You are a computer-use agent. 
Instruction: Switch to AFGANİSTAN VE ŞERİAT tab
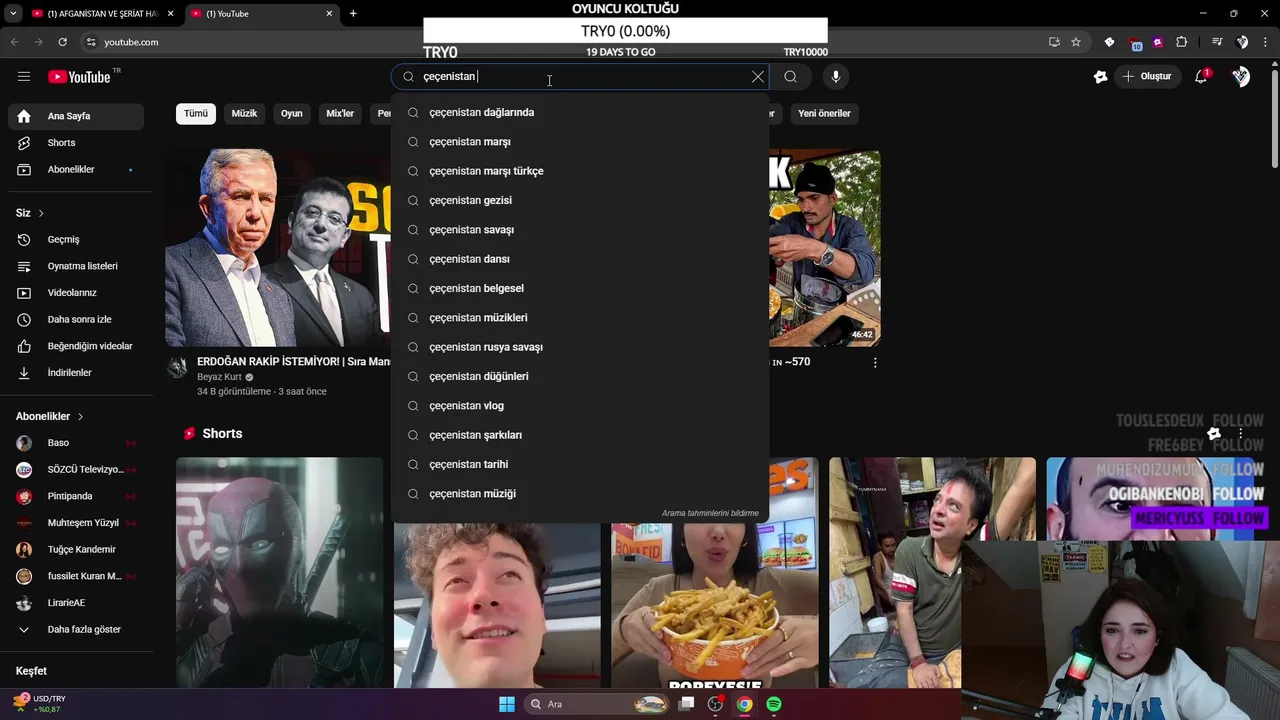pyautogui.click(x=102, y=14)
